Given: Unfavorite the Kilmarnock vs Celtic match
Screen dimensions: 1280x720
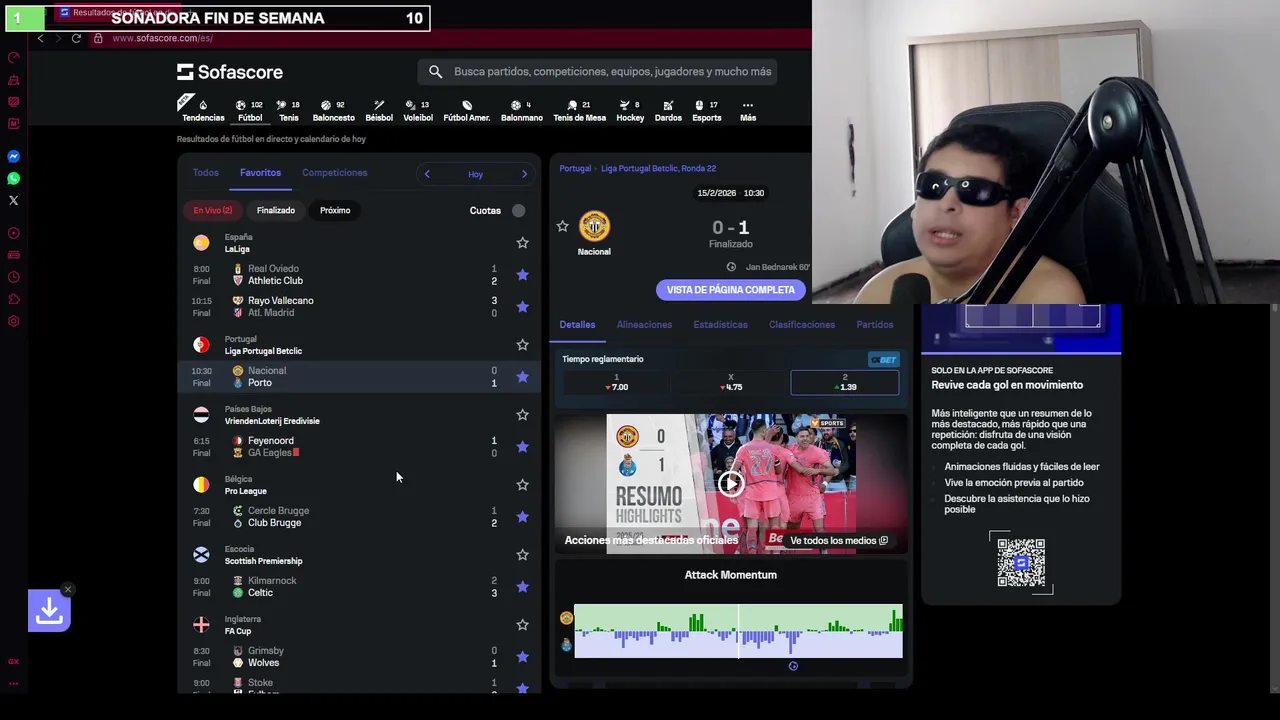Looking at the screenshot, I should point(522,587).
